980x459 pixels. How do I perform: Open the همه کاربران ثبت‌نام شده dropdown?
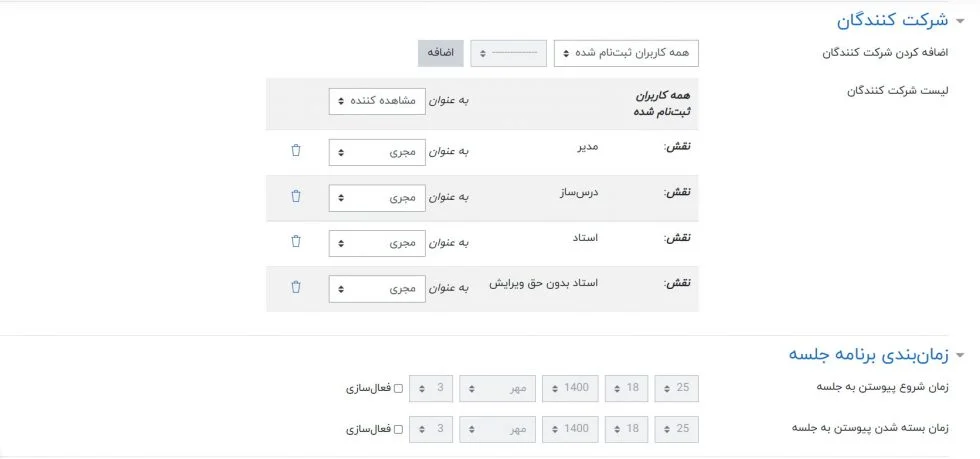pos(626,53)
